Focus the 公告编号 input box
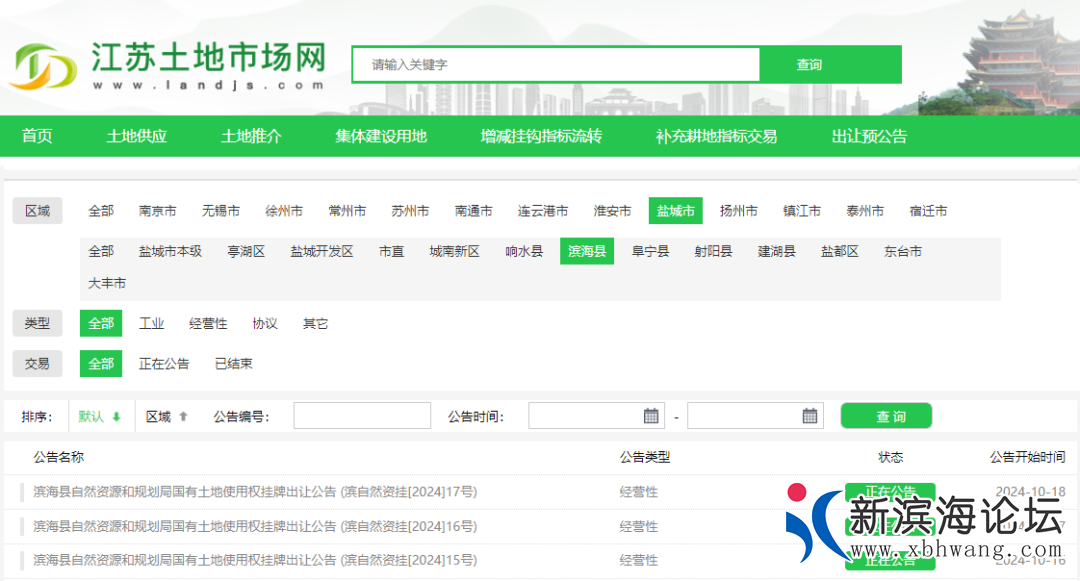This screenshot has width=1080, height=581. click(362, 416)
